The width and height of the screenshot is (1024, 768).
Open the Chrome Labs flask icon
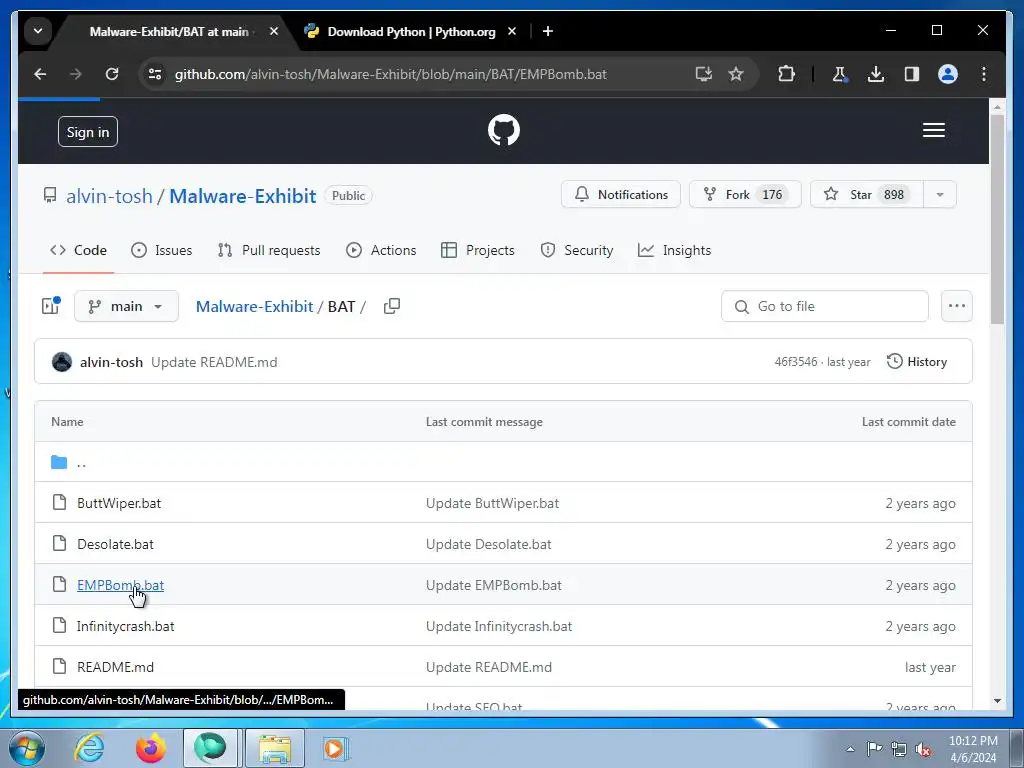pos(840,74)
